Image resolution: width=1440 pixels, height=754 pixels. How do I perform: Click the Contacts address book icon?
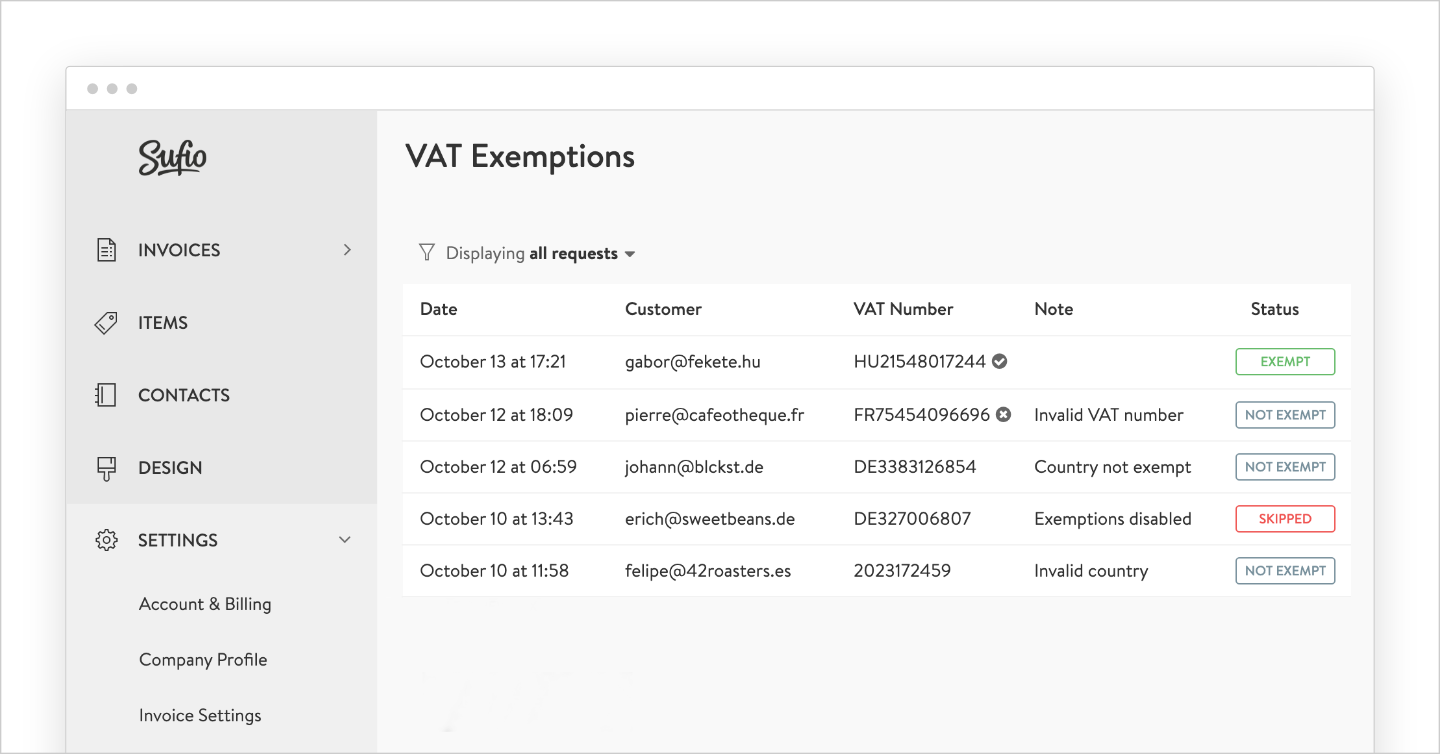click(106, 395)
